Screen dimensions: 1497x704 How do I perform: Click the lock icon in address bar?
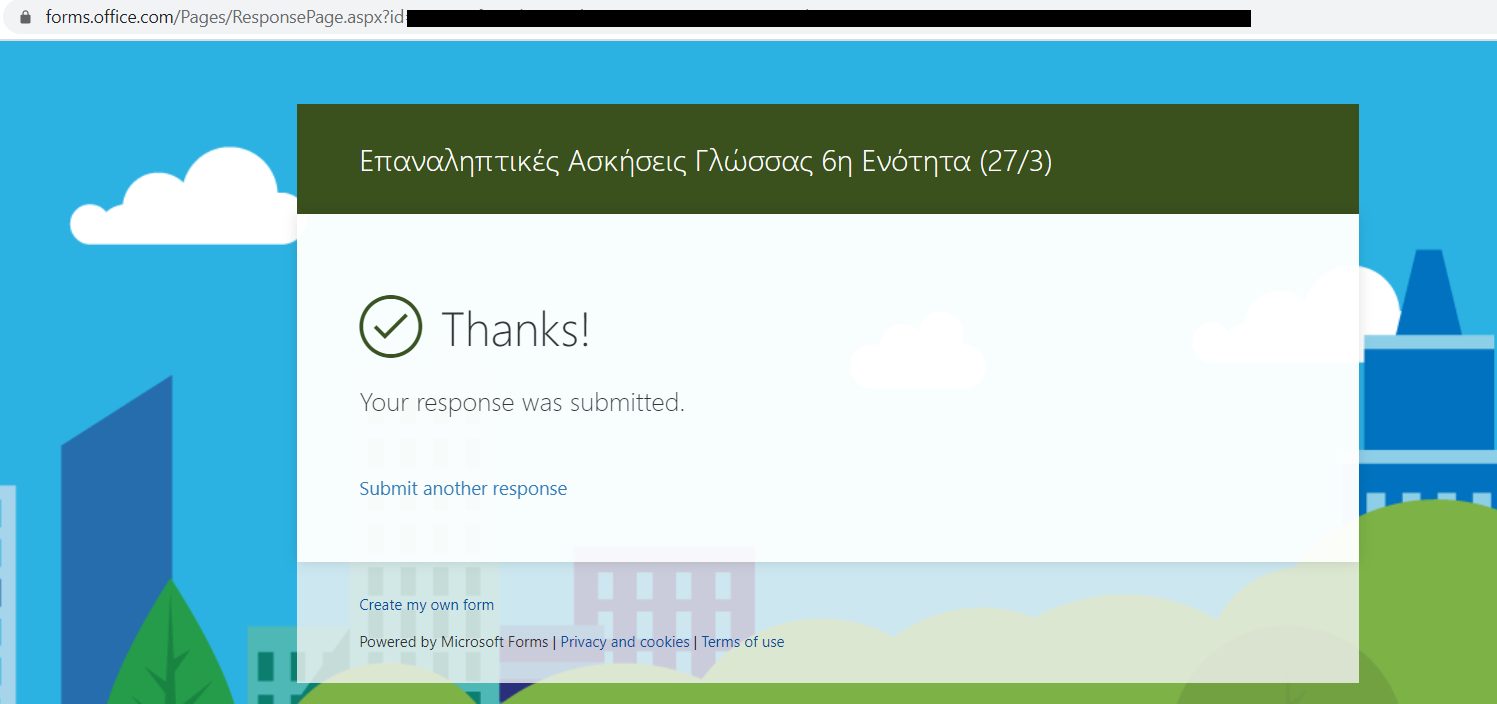pos(26,18)
